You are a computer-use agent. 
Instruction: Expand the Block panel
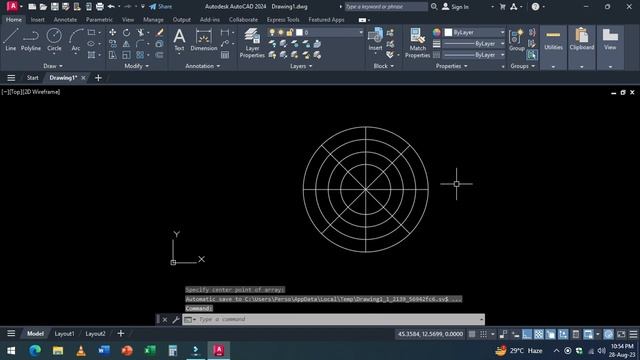point(383,66)
